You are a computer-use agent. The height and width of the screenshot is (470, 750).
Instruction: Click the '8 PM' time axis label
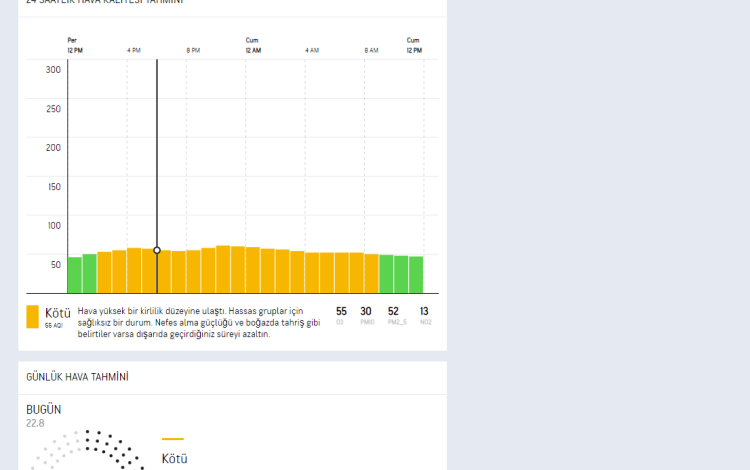pos(193,50)
